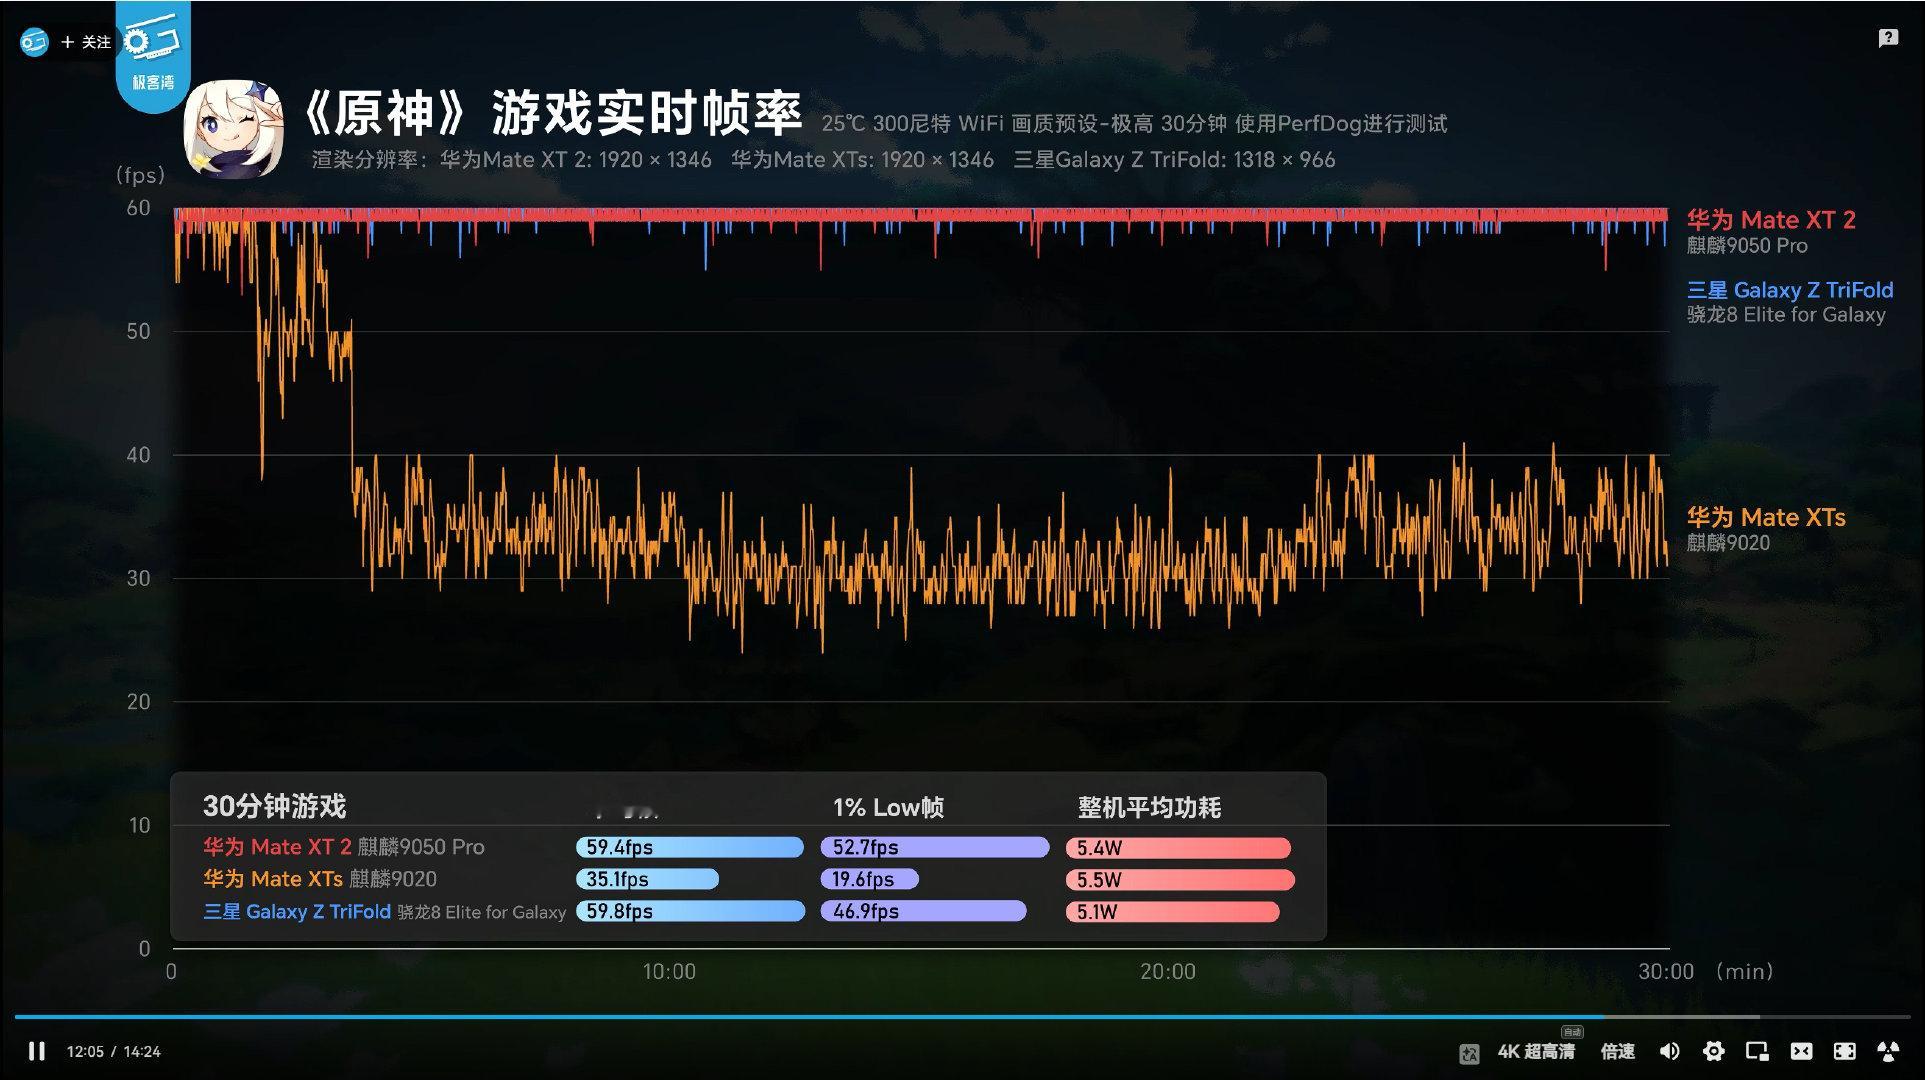The height and width of the screenshot is (1080, 1925).
Task: Open player settings gear icon
Action: coord(1713,1051)
